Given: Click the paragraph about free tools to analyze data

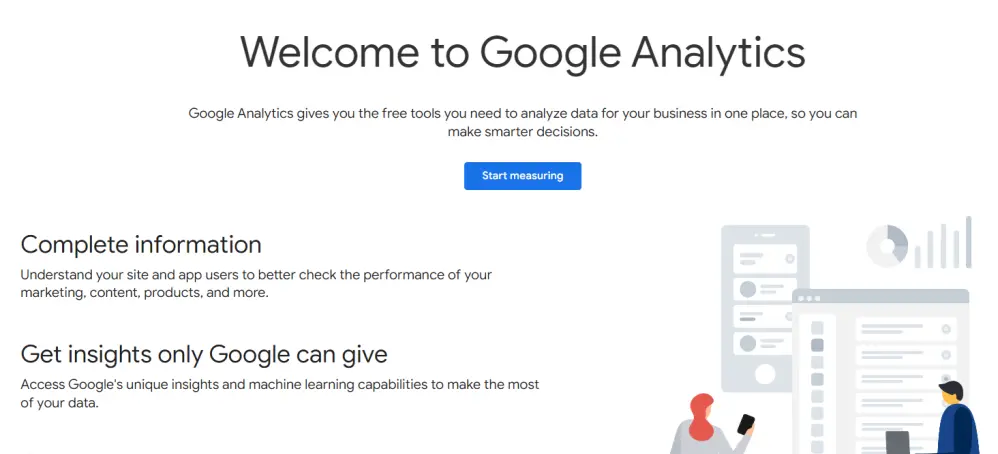Looking at the screenshot, I should 523,123.
